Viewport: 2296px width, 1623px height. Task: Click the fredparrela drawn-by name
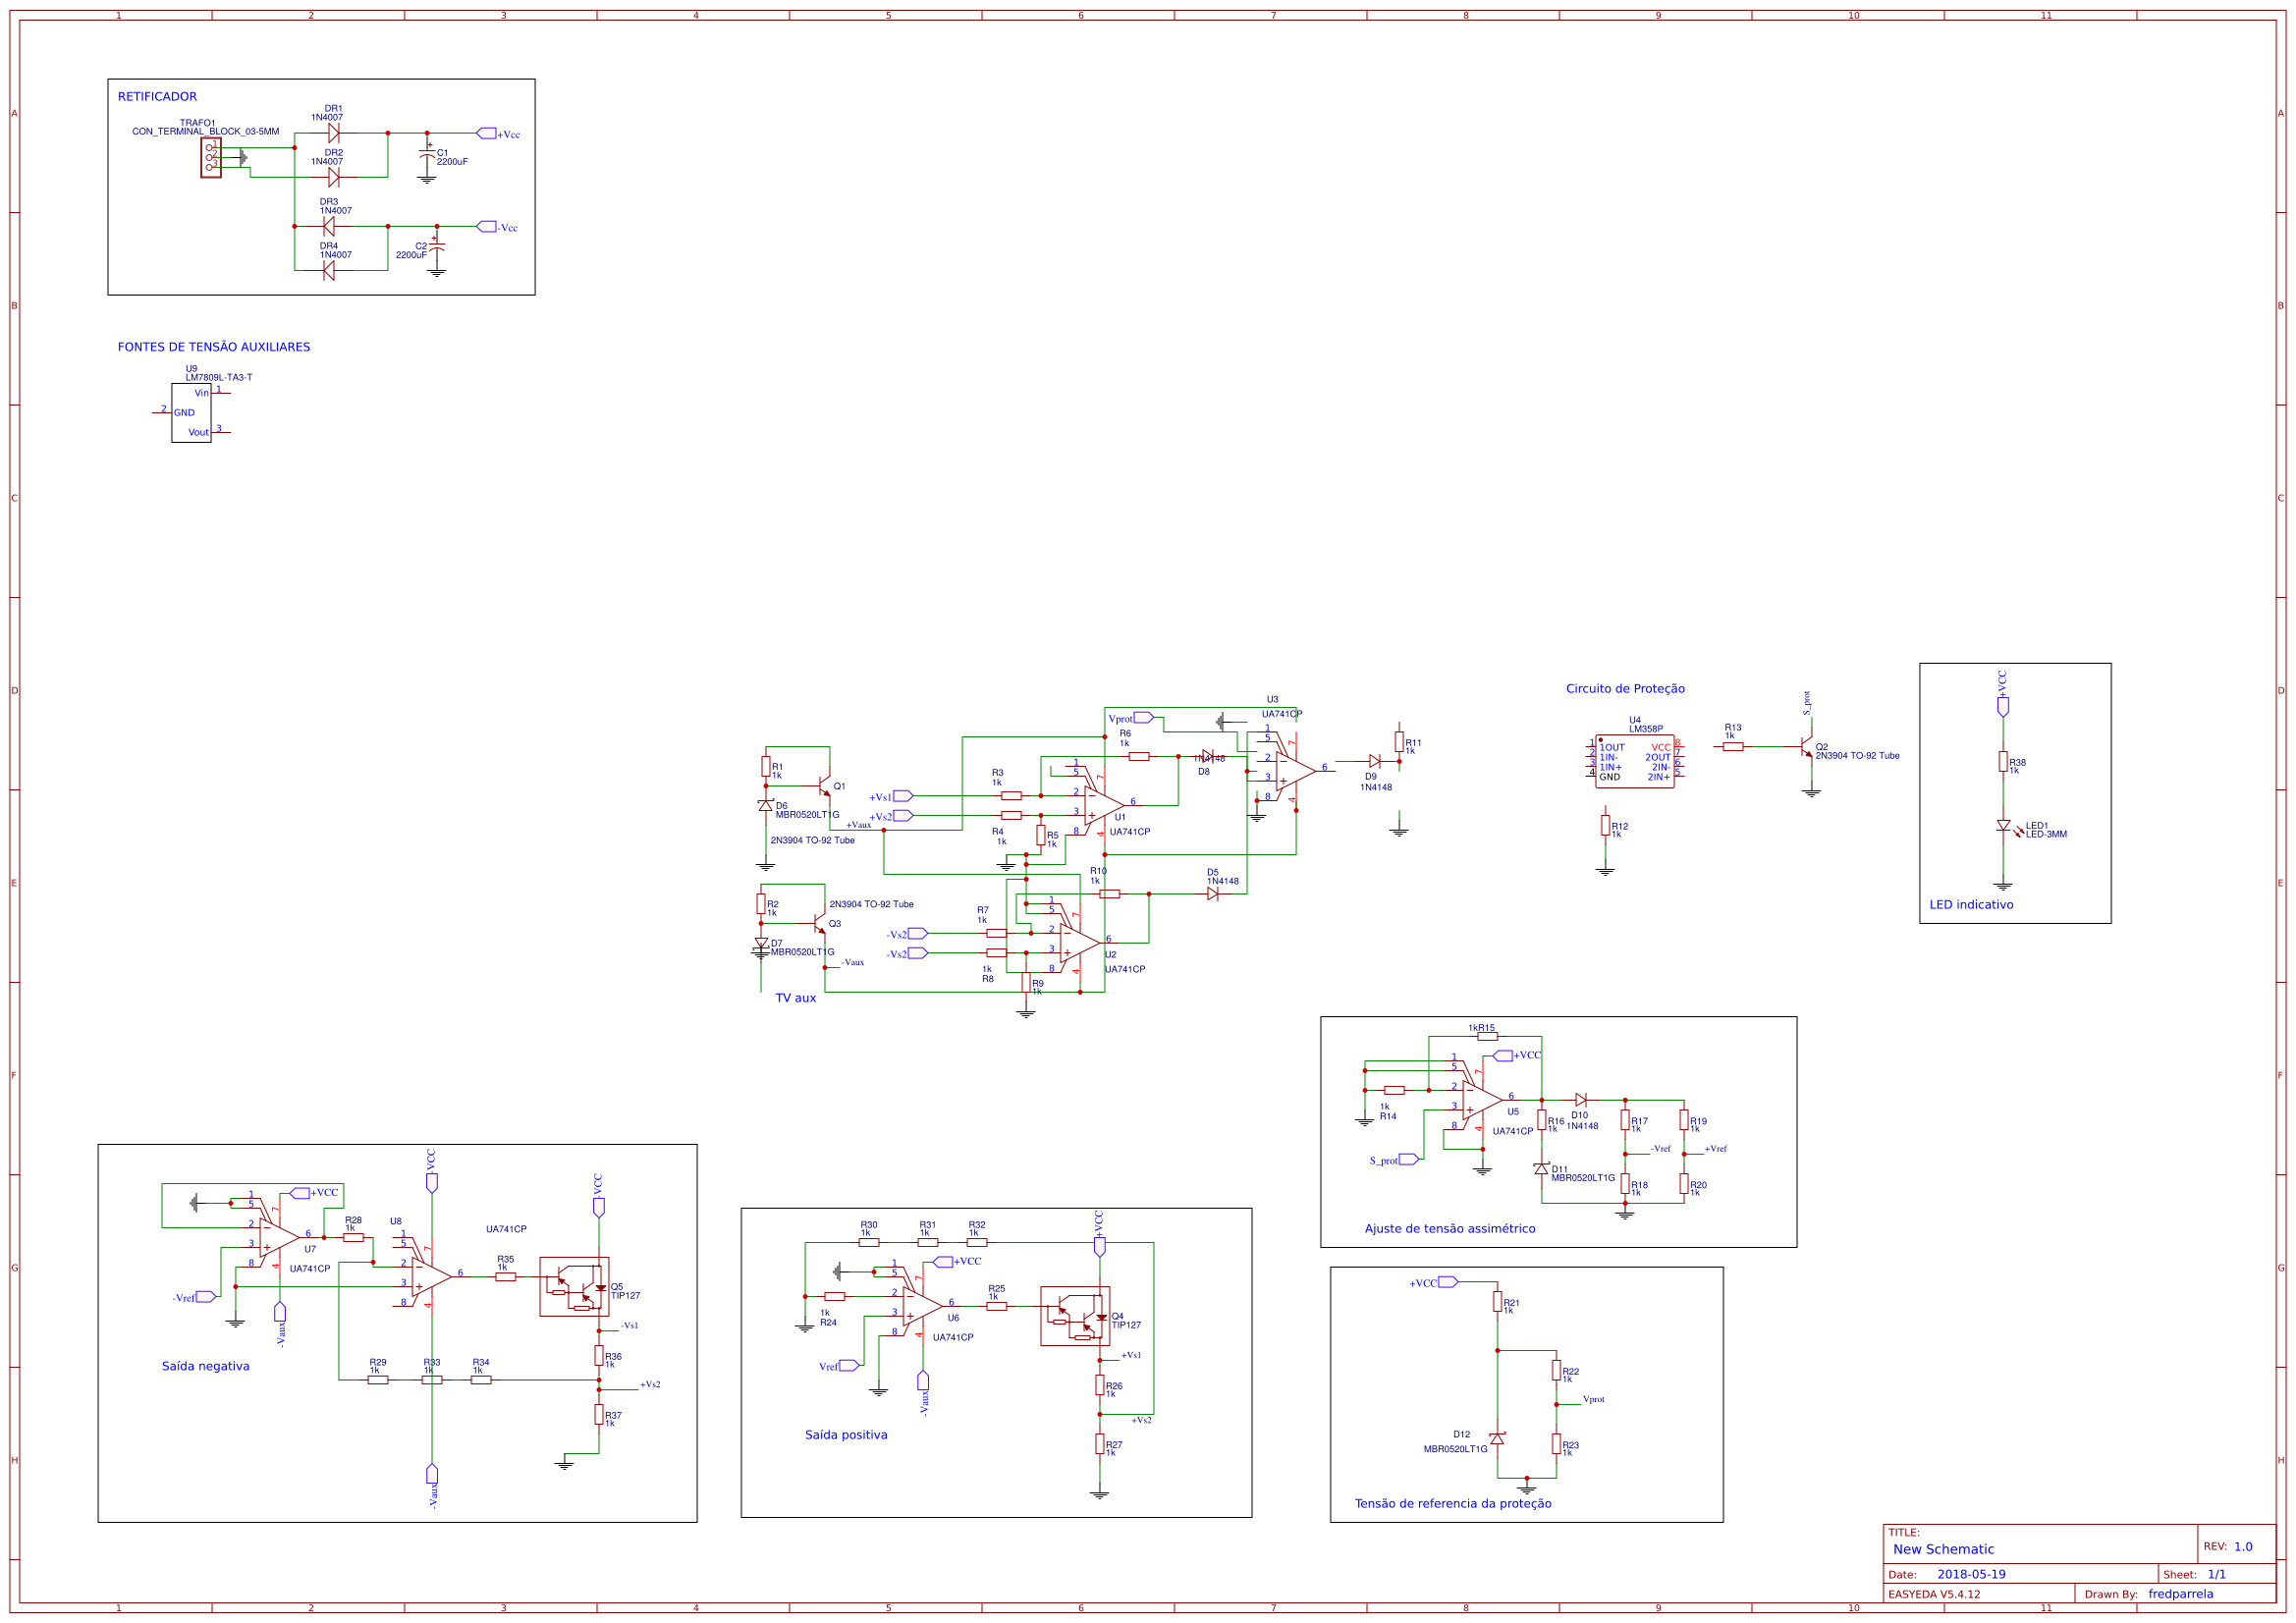(x=2180, y=1594)
